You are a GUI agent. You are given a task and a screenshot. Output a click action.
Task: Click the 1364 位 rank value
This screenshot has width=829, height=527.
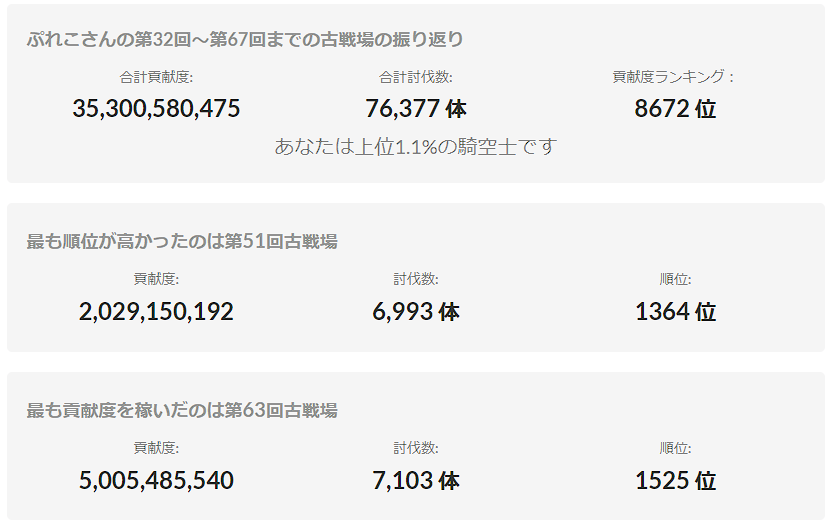pyautogui.click(x=675, y=311)
